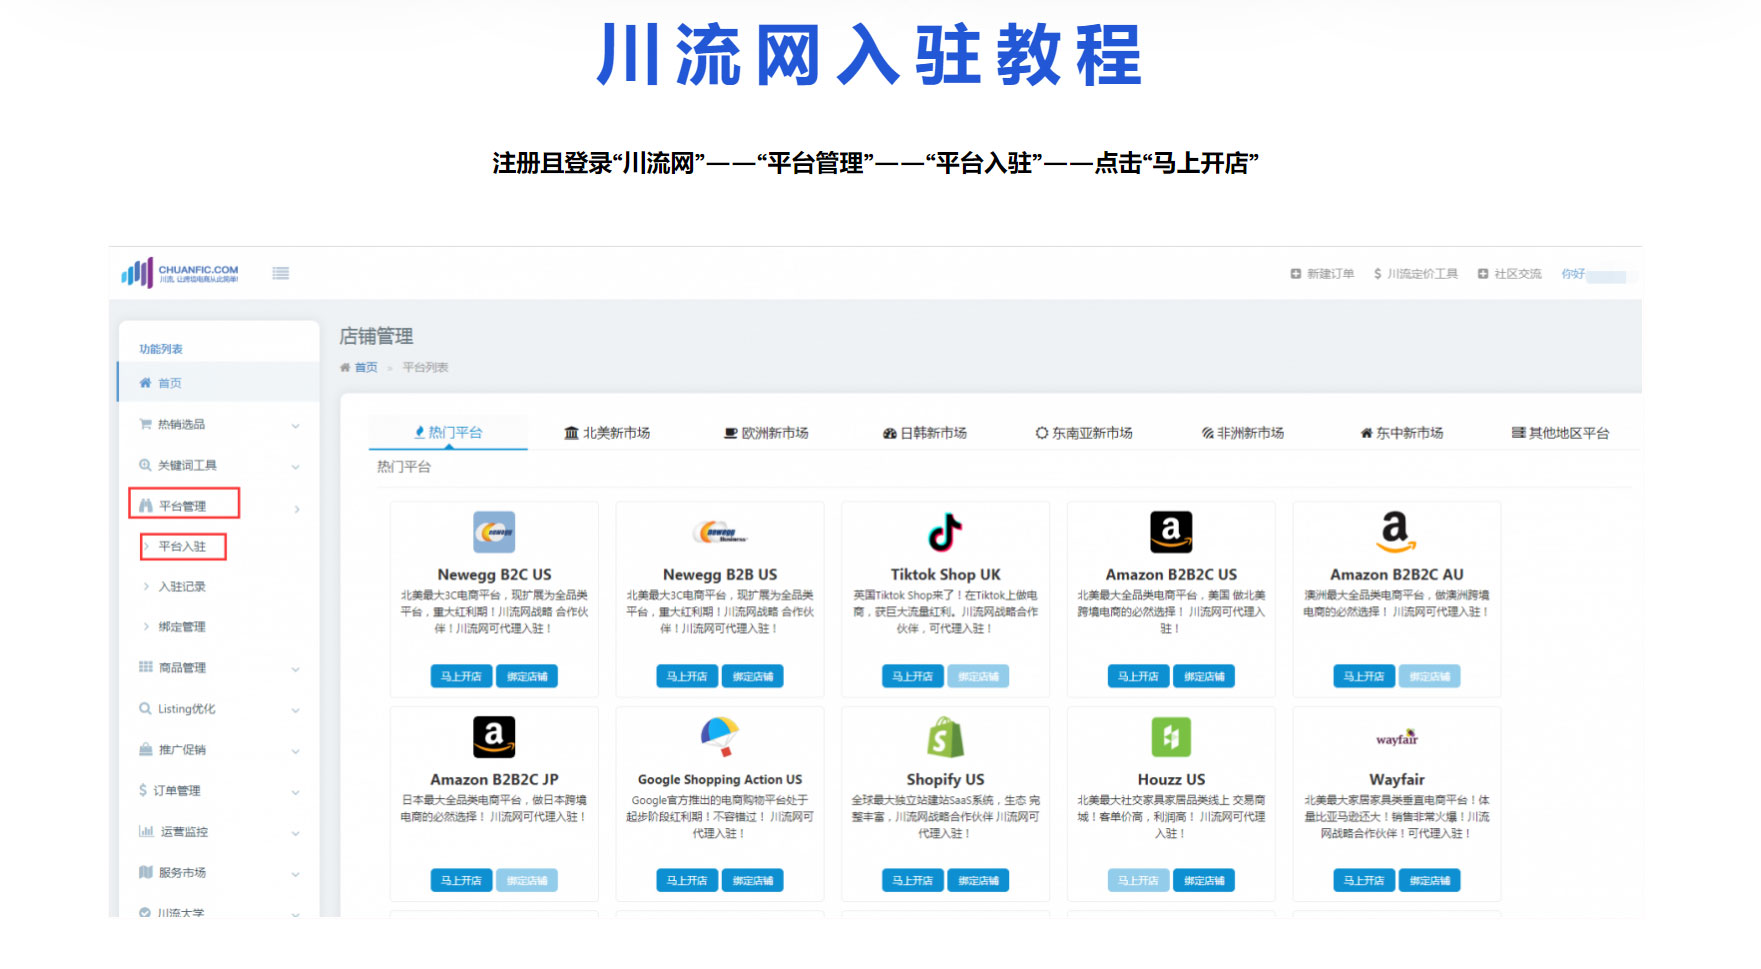This screenshot has width=1761, height=969.
Task: Click 绑定店铺 for Newegg B2B US
Action: [752, 676]
